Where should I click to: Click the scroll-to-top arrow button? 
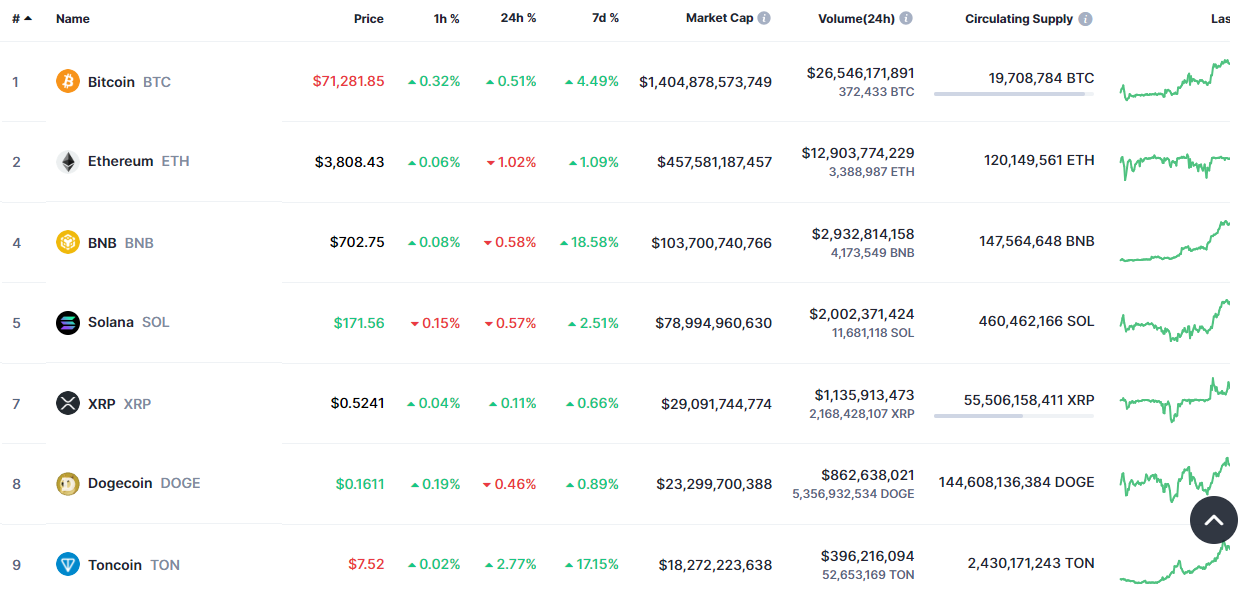(x=1214, y=520)
